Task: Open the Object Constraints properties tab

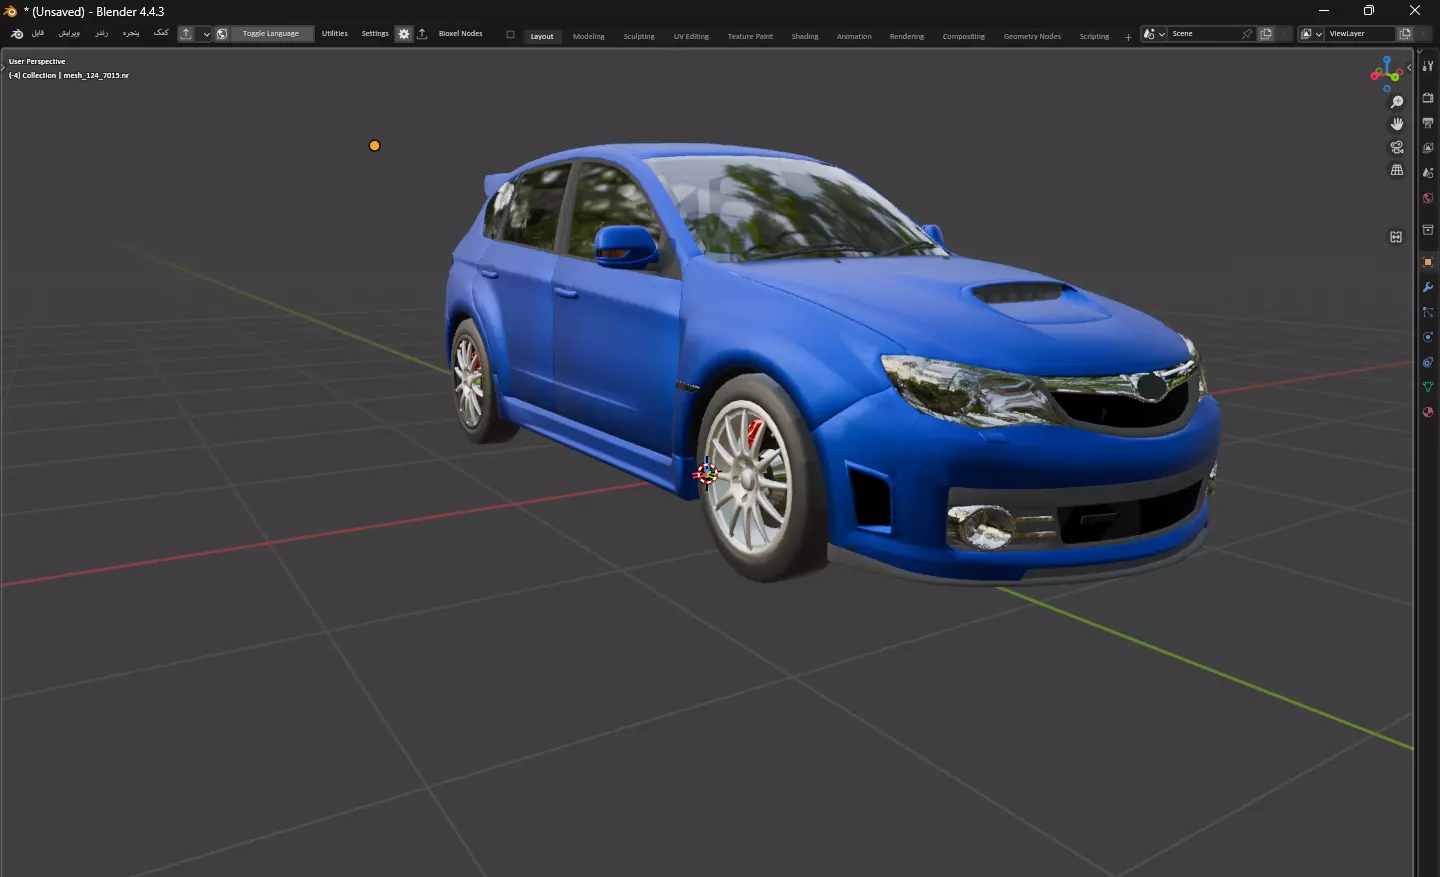Action: (1428, 362)
